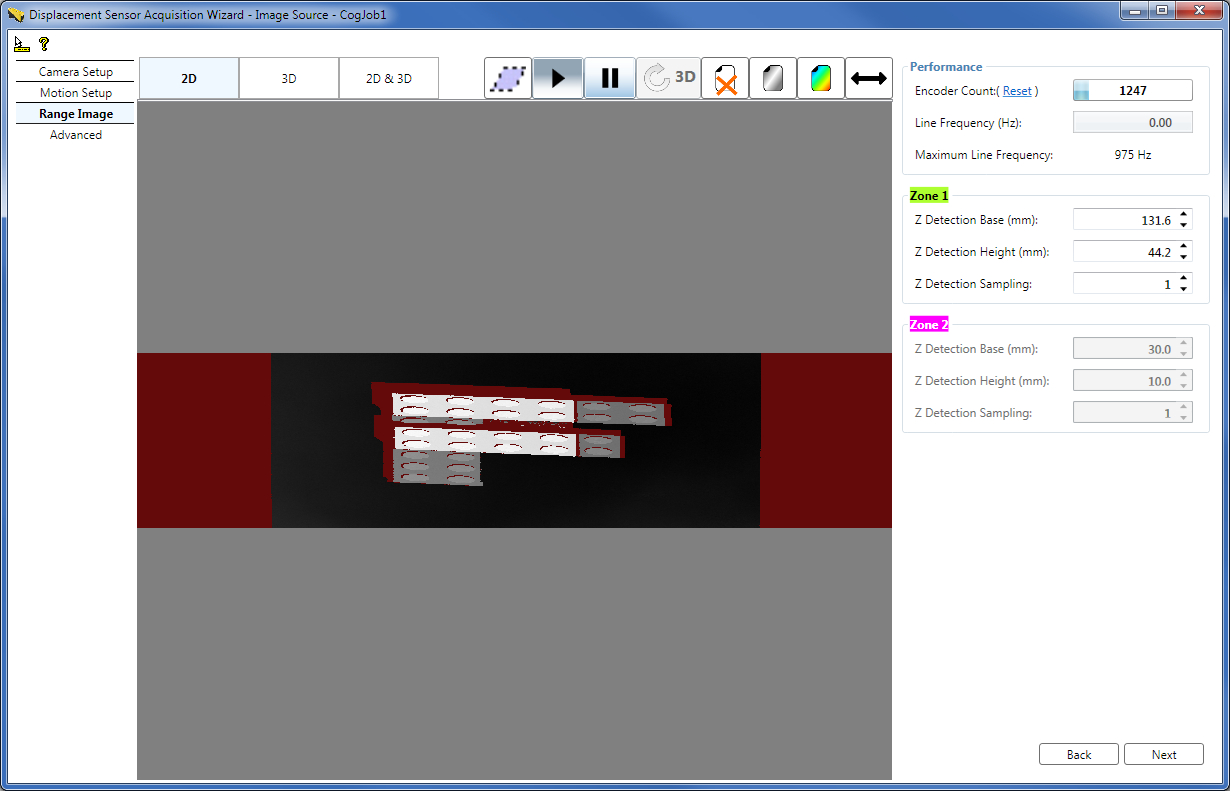Select the pointer measurement tool
The height and width of the screenshot is (791, 1230).
(21, 43)
